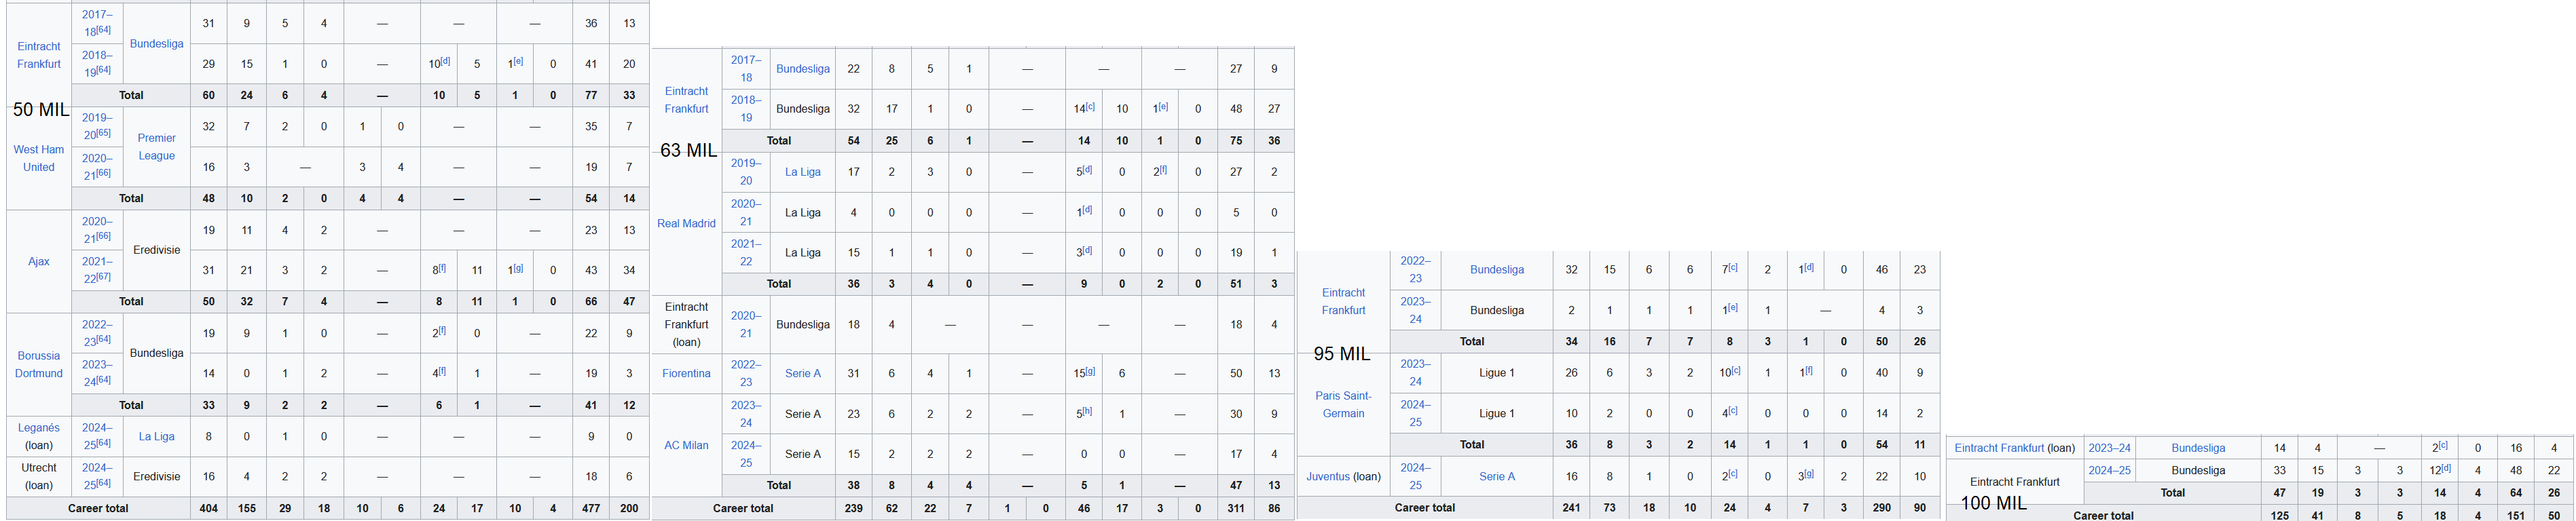Select career total value 477

point(591,508)
